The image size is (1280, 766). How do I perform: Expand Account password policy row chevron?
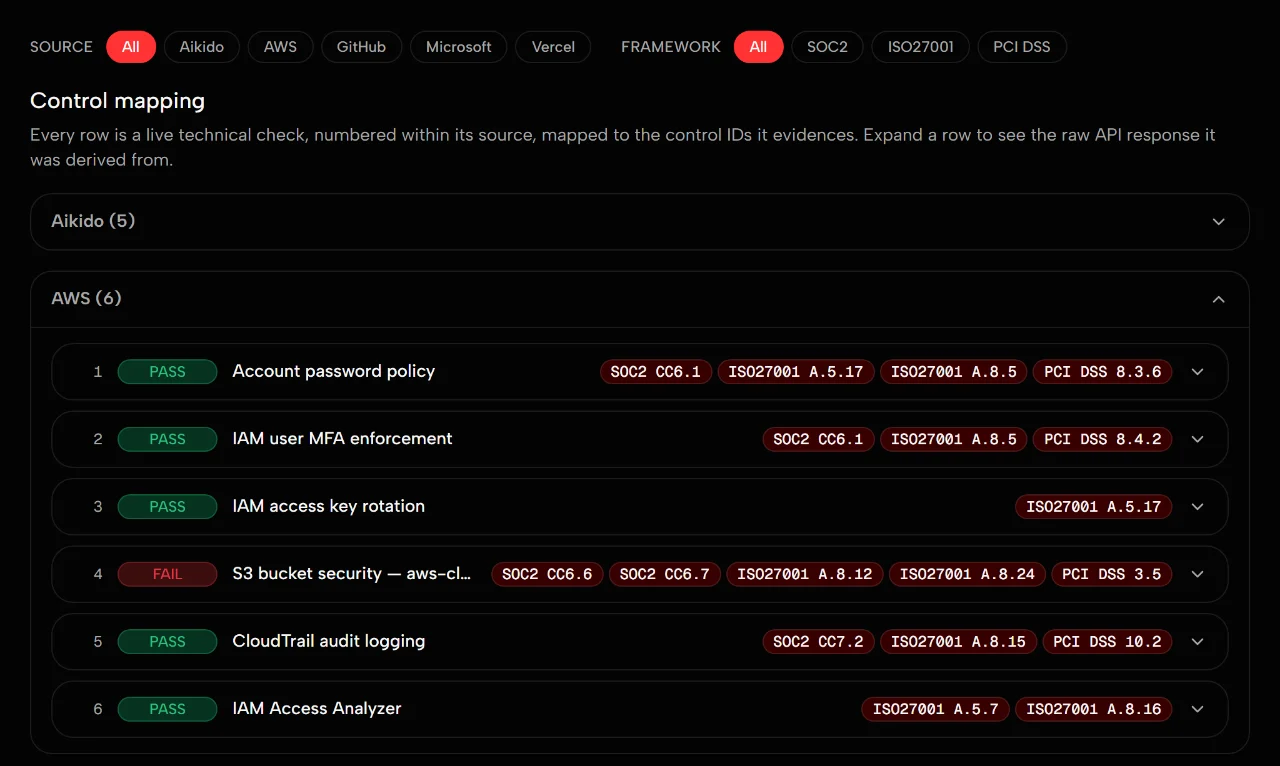pyautogui.click(x=1198, y=372)
